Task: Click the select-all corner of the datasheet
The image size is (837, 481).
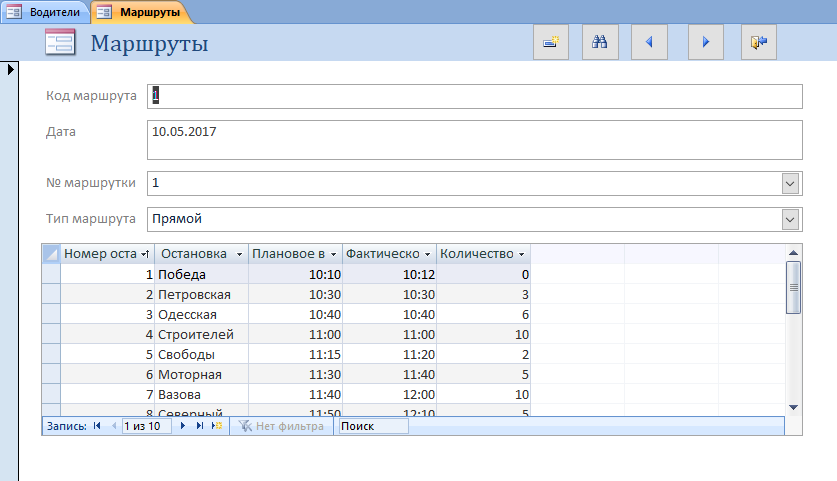Action: [51, 254]
